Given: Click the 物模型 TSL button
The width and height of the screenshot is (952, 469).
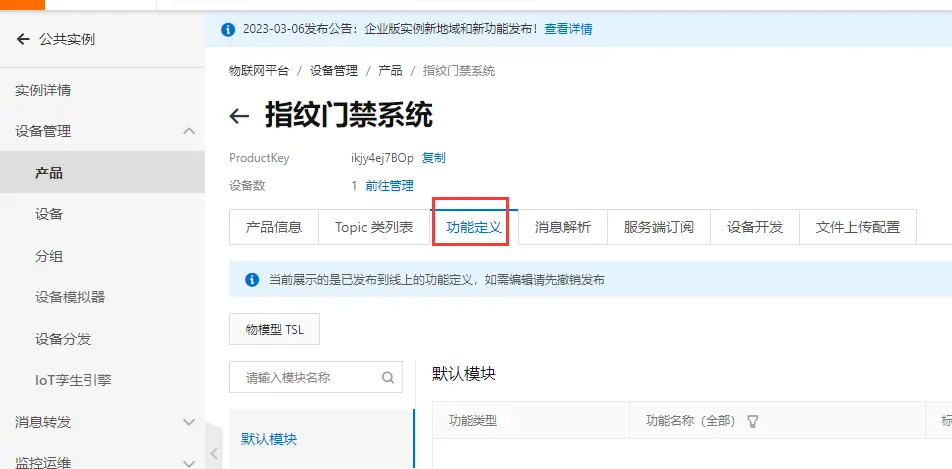Looking at the screenshot, I should (274, 328).
